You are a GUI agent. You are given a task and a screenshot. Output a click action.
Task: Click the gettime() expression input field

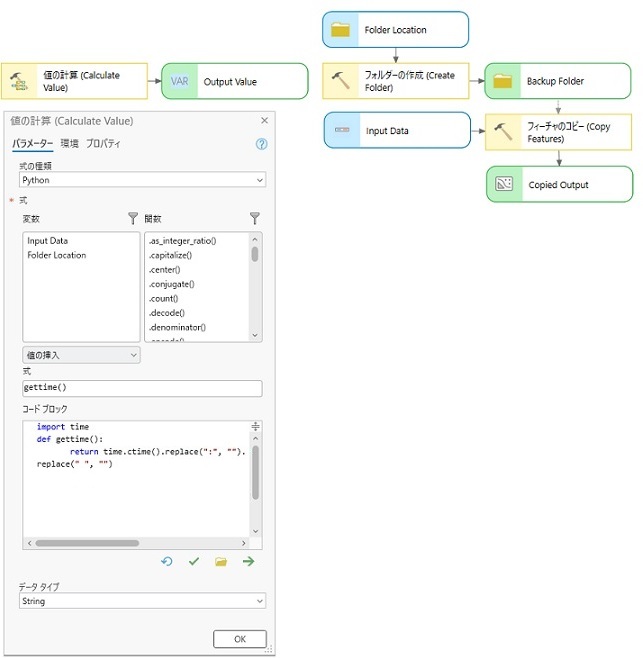[142, 388]
